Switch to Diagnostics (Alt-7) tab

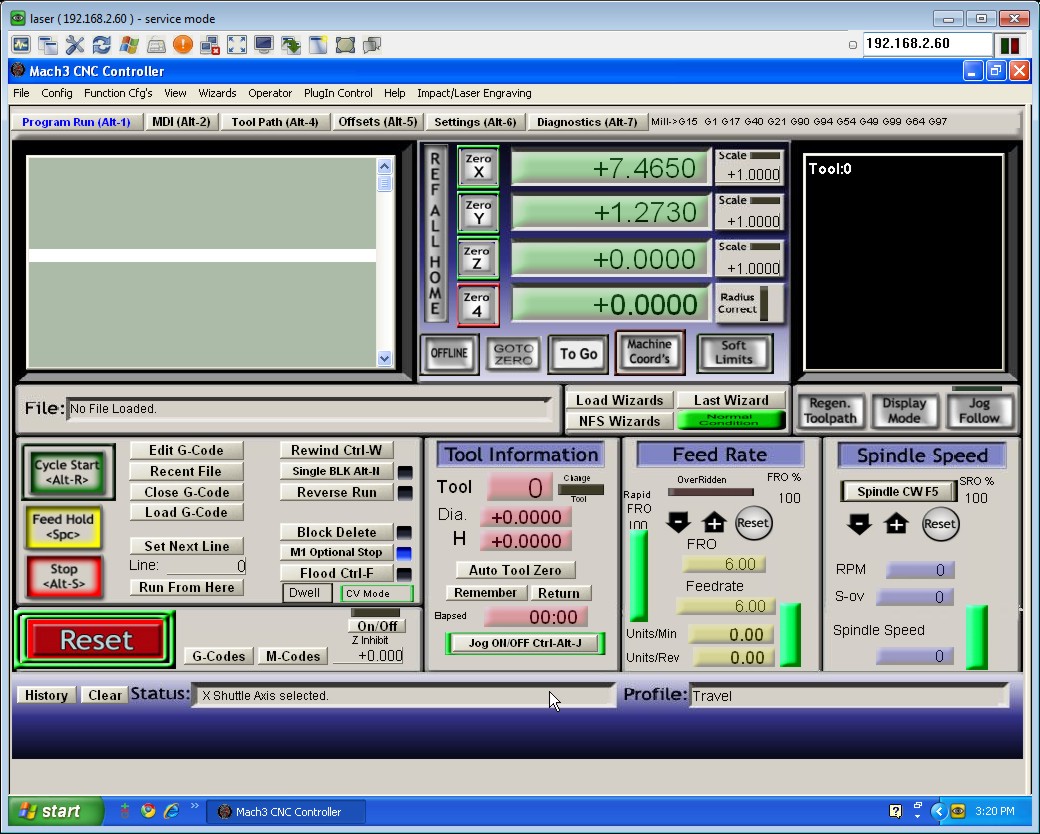point(587,121)
